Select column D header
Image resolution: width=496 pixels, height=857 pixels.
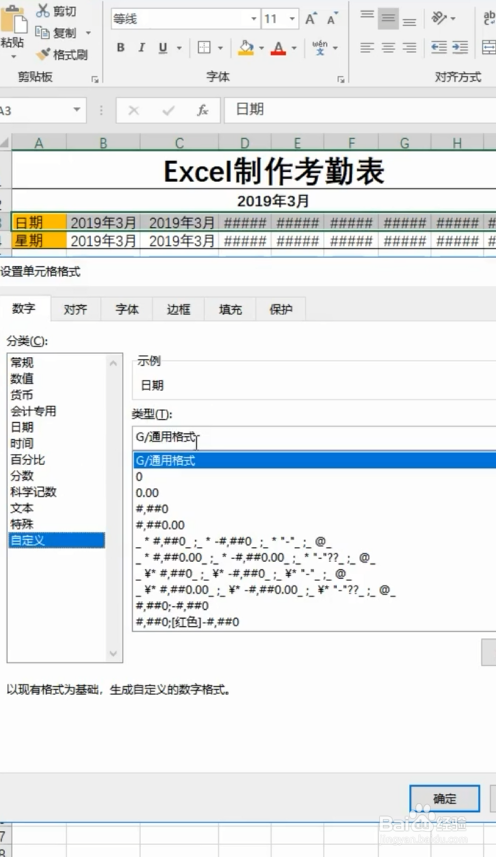point(244,143)
